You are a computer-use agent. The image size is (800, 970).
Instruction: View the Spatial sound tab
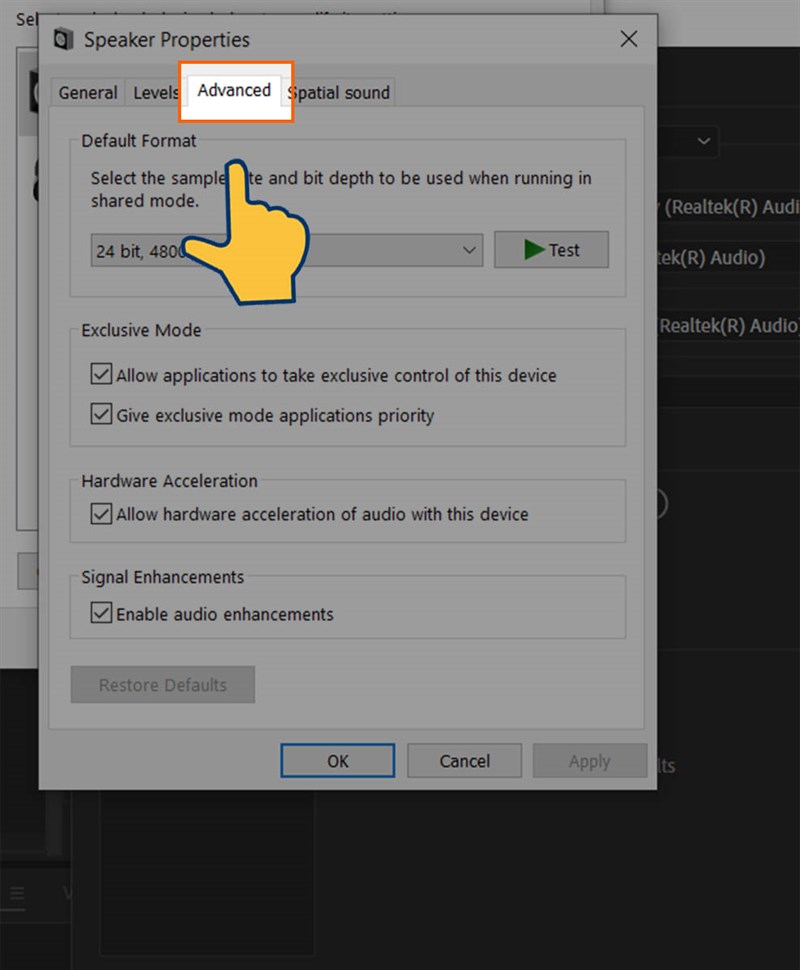[x=338, y=93]
